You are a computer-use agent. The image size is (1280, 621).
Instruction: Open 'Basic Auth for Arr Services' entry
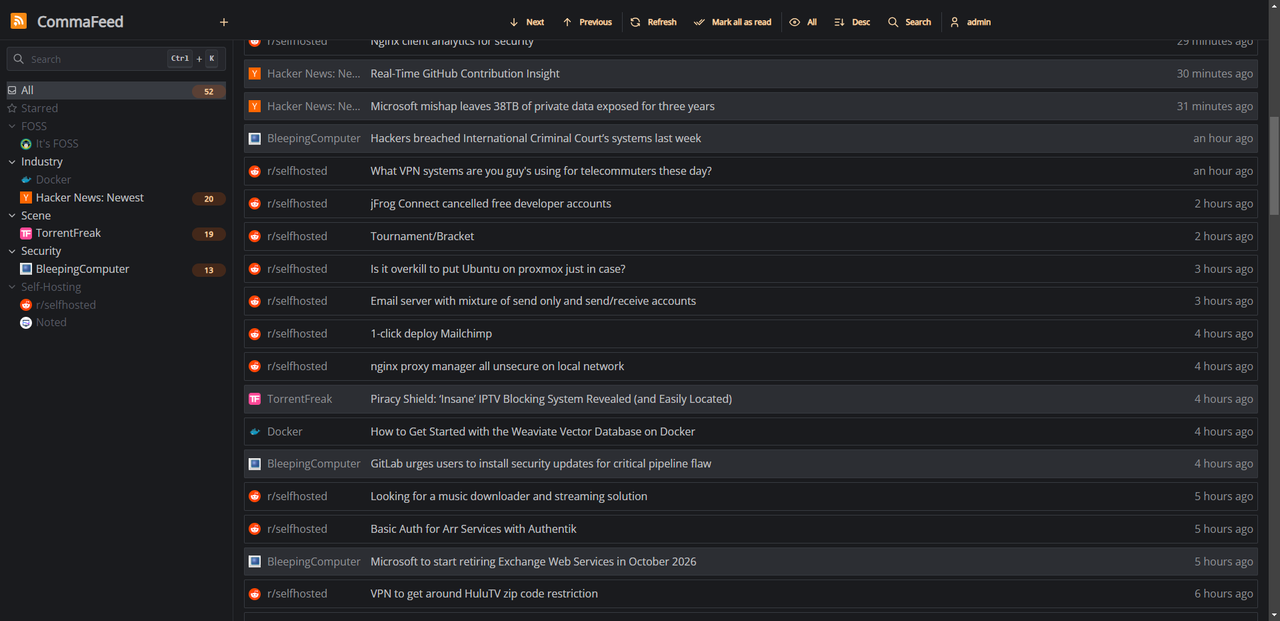(x=751, y=529)
